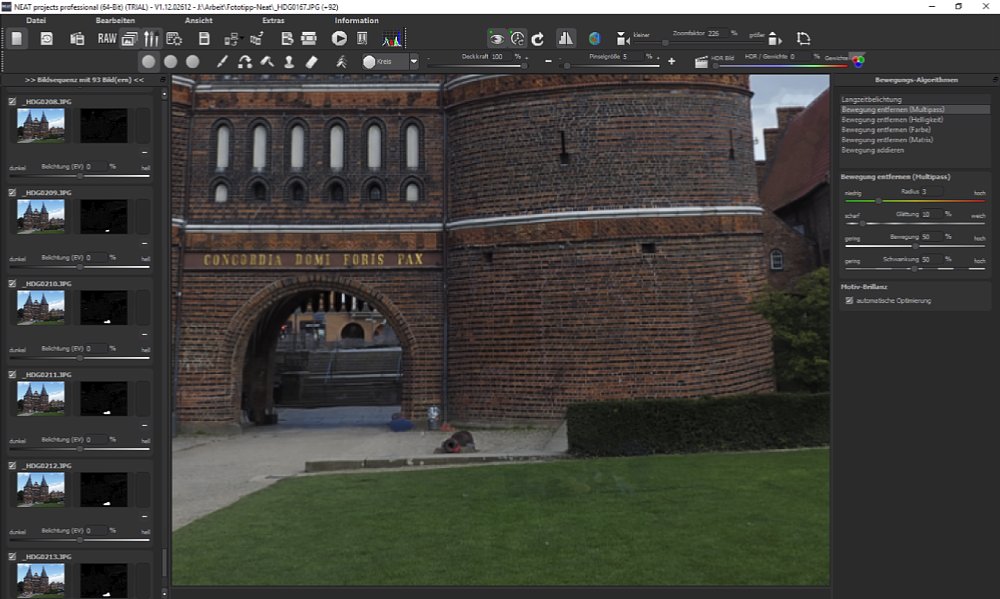Uncheck the _HDG0209.JPG image checkbox
The width and height of the screenshot is (1000, 599).
(12, 192)
